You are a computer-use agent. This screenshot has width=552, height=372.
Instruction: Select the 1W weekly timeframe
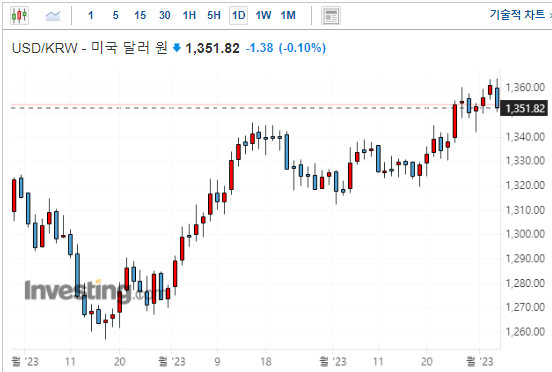(263, 15)
